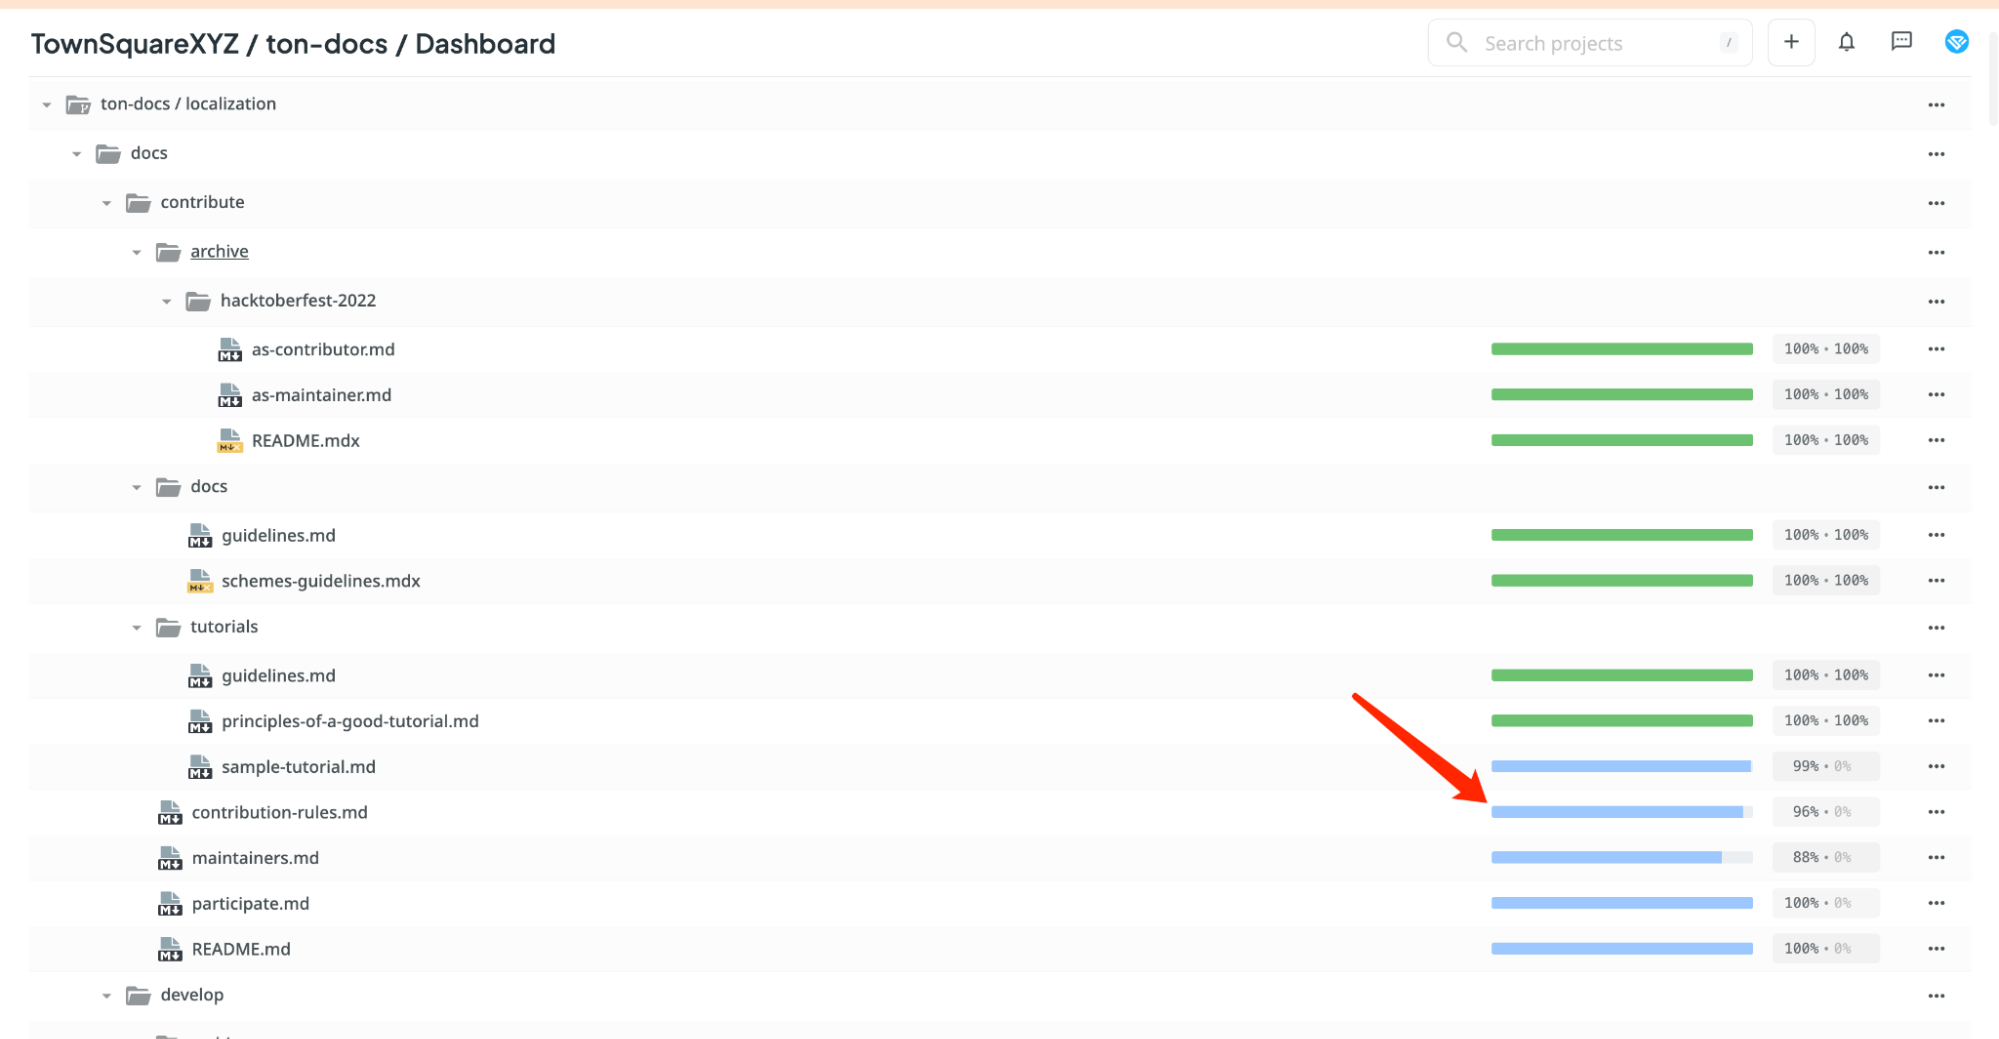Collapse the contribute folder arrow

tap(106, 203)
